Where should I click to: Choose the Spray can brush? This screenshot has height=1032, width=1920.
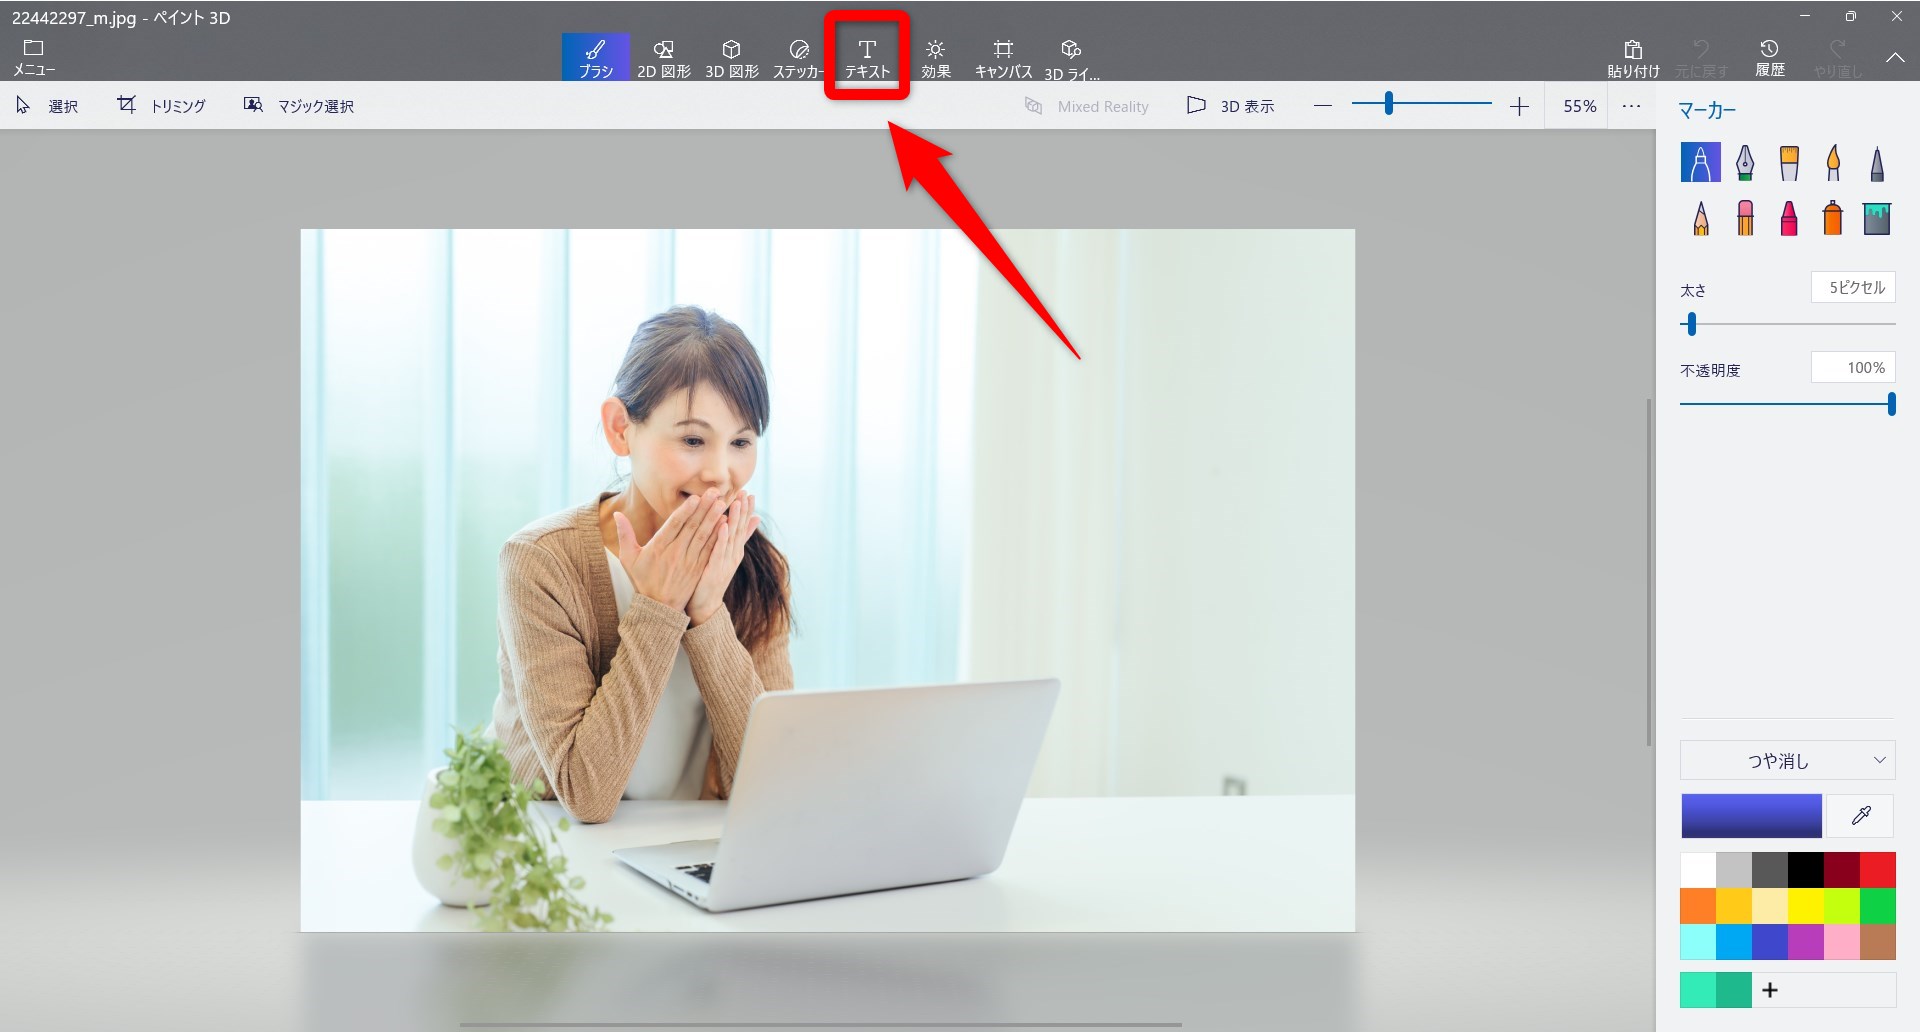(x=1832, y=217)
